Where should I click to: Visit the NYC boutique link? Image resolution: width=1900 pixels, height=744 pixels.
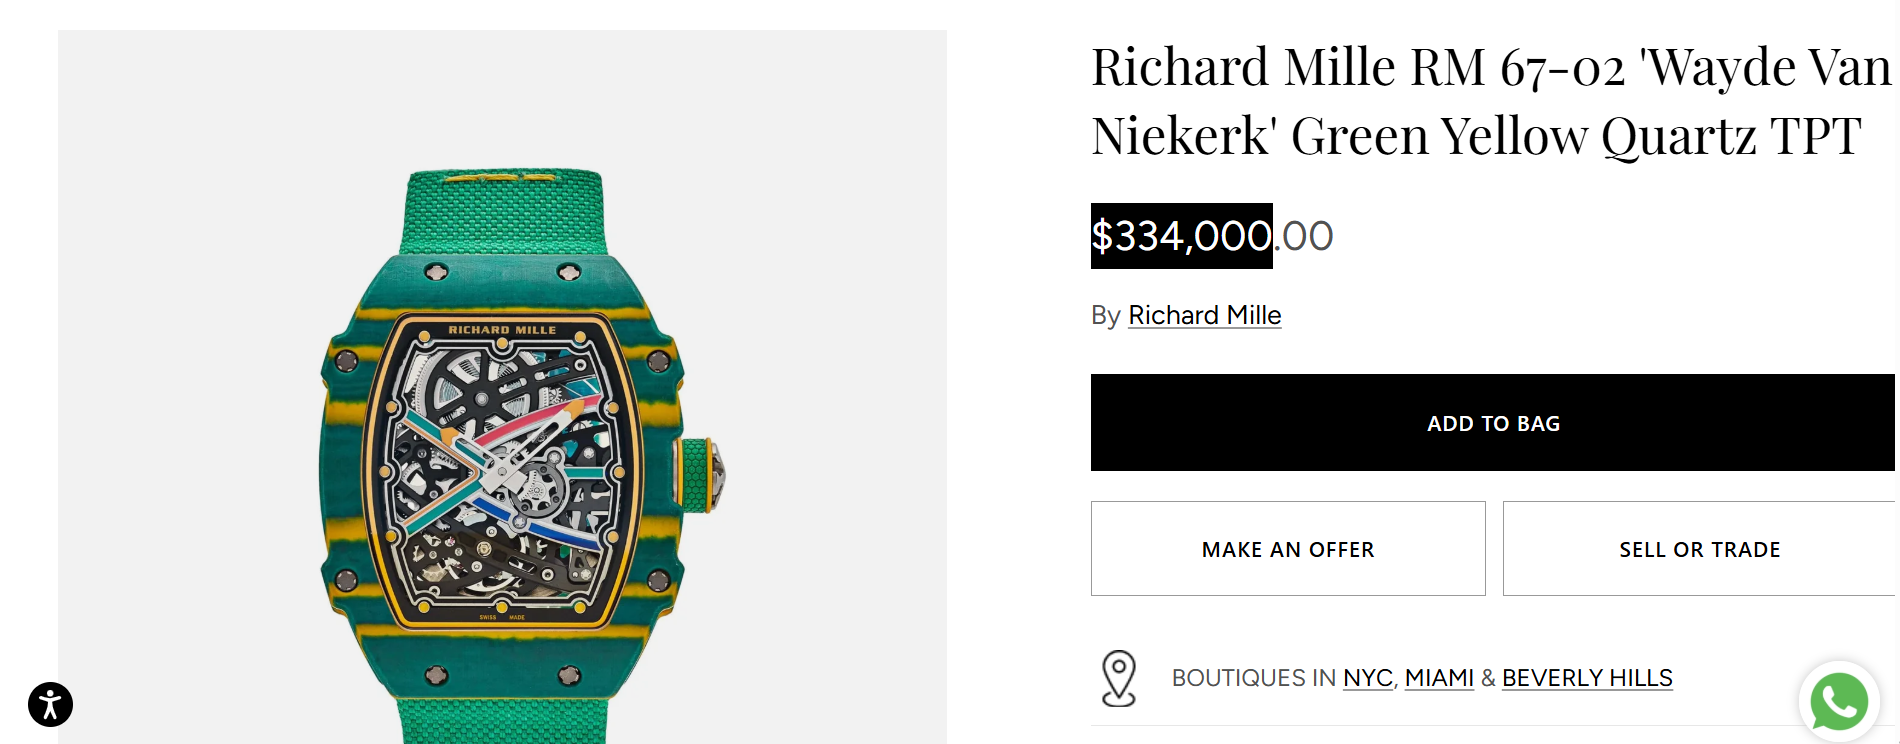(x=1367, y=678)
